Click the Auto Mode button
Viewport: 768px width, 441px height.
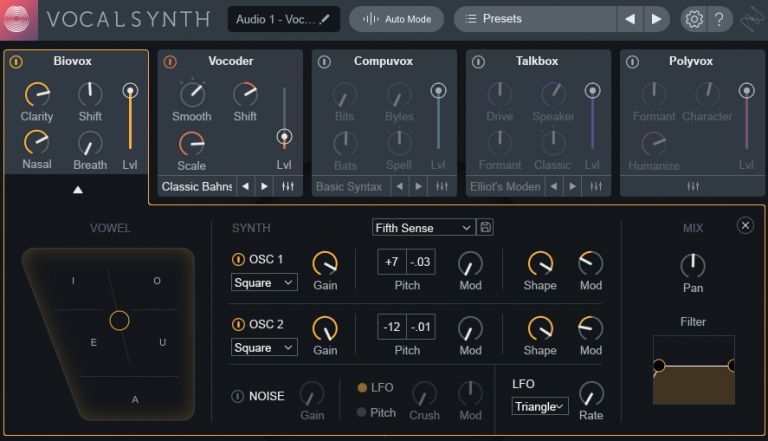(397, 19)
